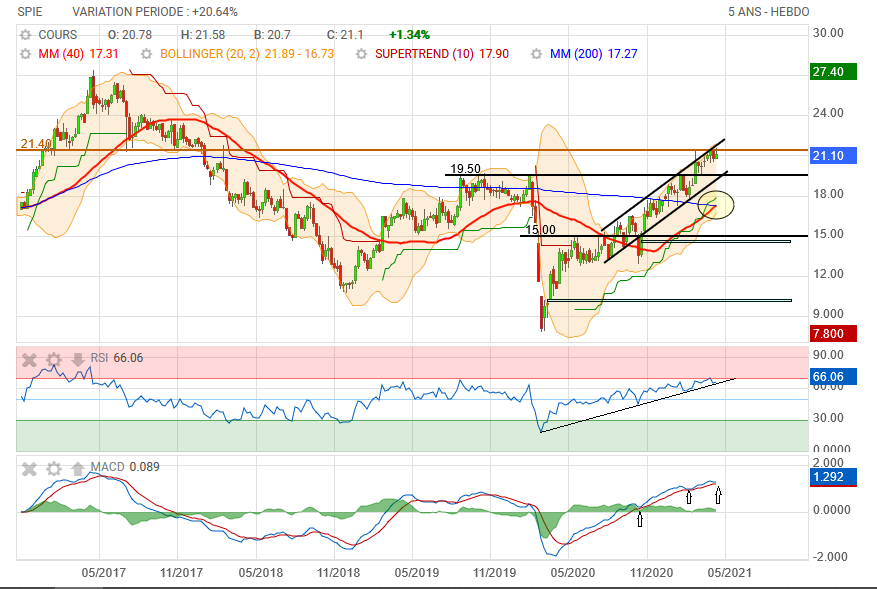Click the 5 ANS - HEBDO period label
The image size is (877, 589).
pos(768,12)
